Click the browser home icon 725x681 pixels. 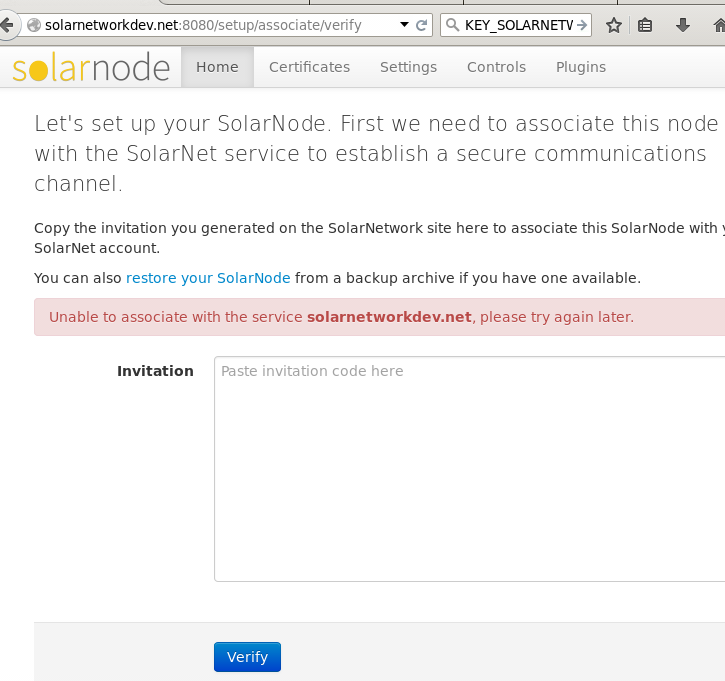pos(719,25)
